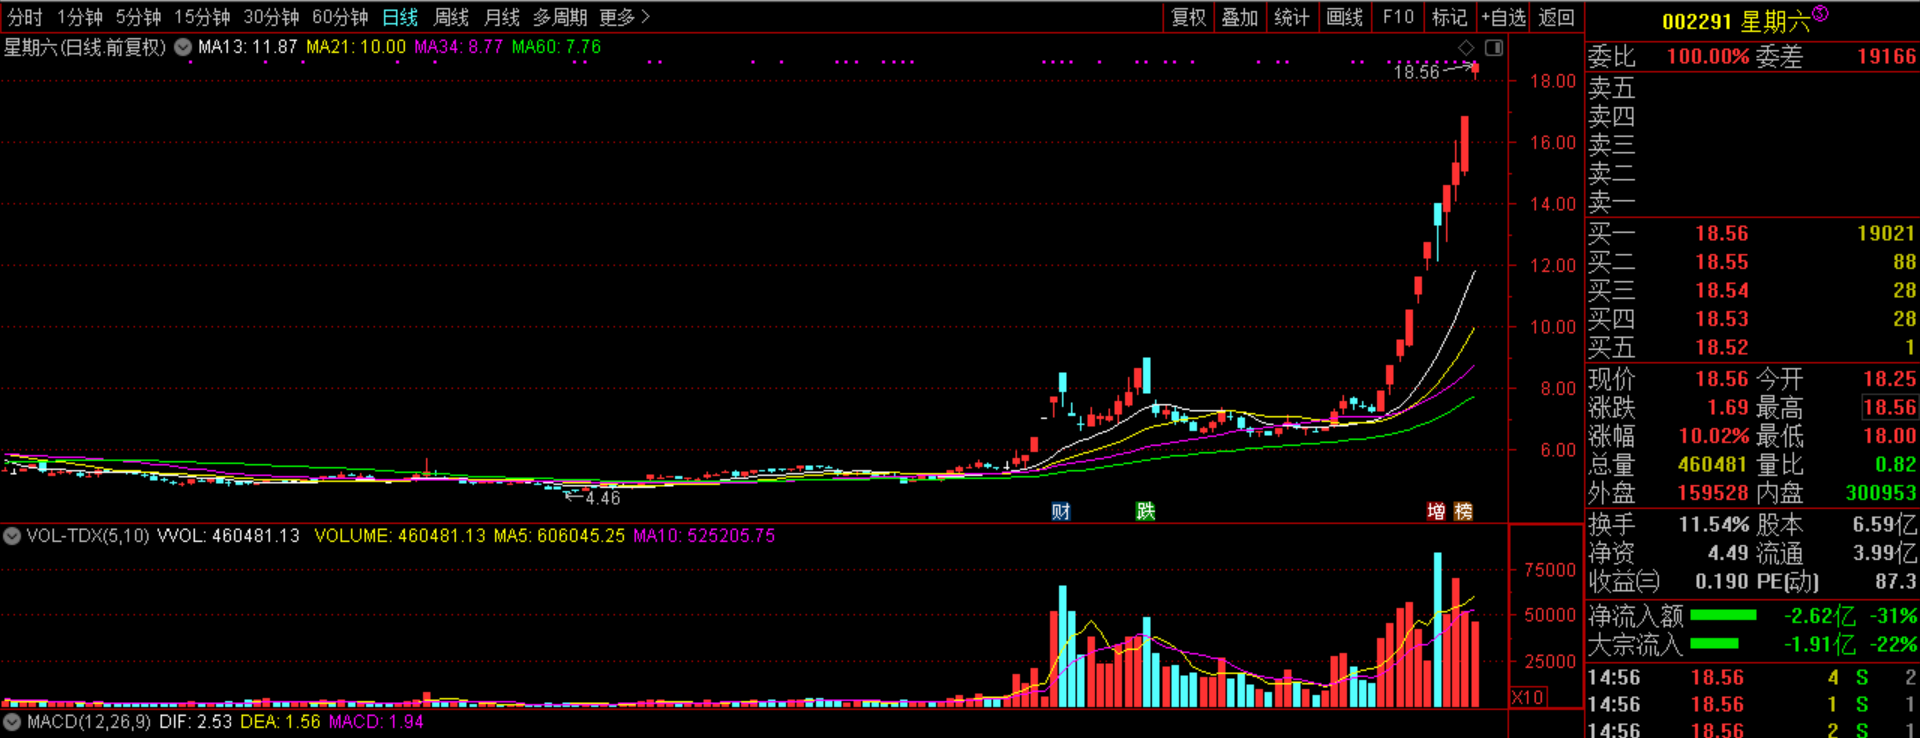Click the 4.46 low price annotation
The image size is (1920, 738).
[602, 498]
